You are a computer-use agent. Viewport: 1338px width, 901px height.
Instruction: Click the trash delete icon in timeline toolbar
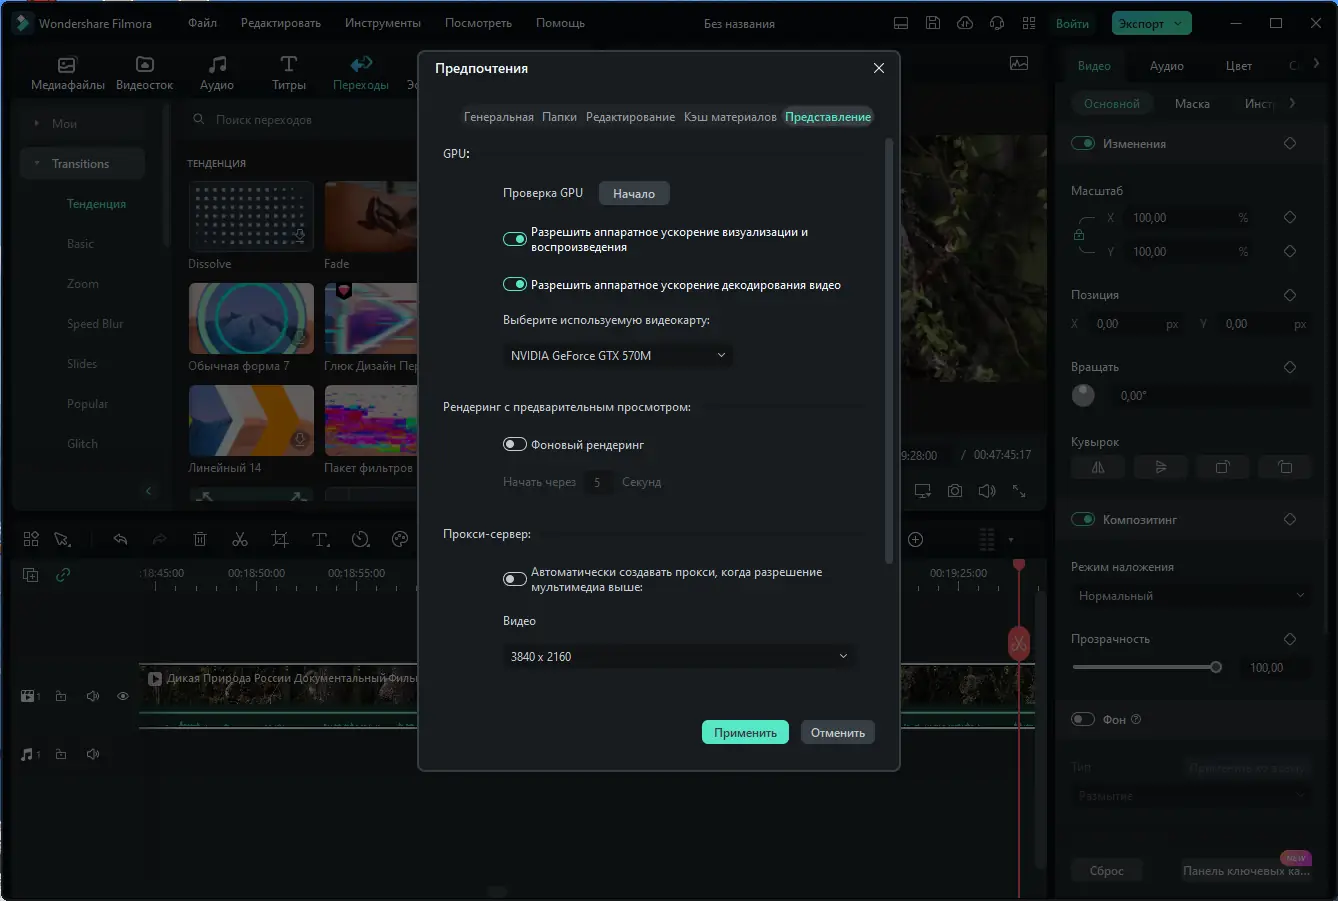pos(200,540)
